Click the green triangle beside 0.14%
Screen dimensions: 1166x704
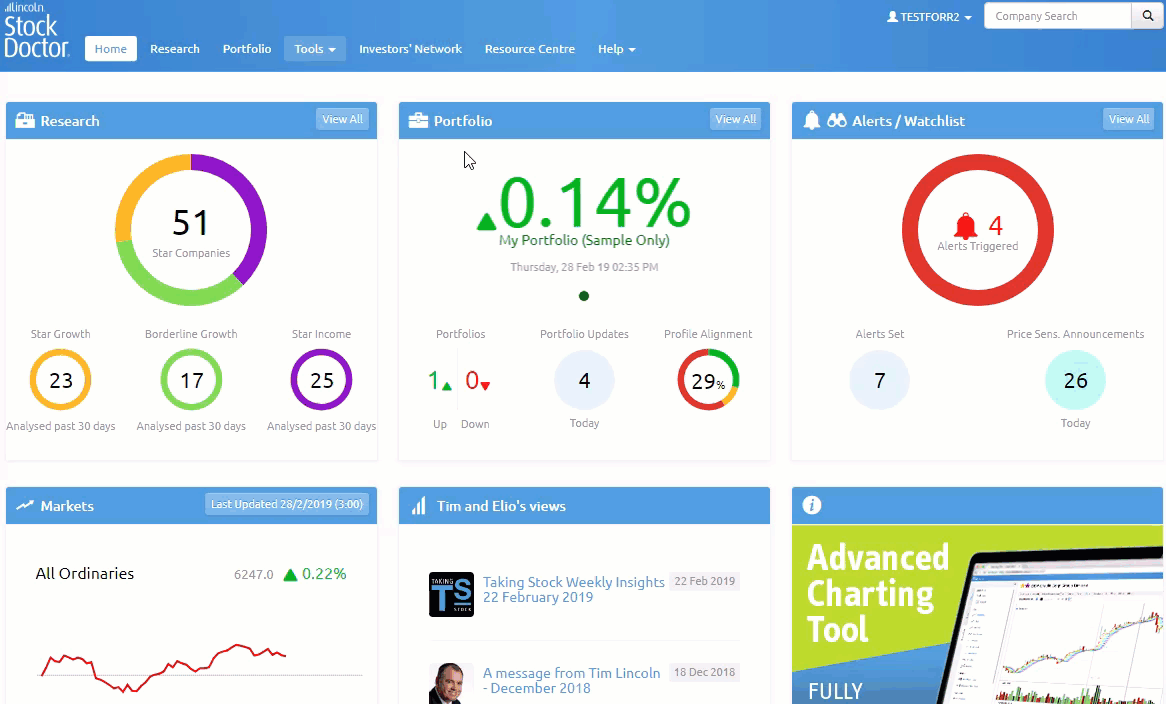coord(486,222)
